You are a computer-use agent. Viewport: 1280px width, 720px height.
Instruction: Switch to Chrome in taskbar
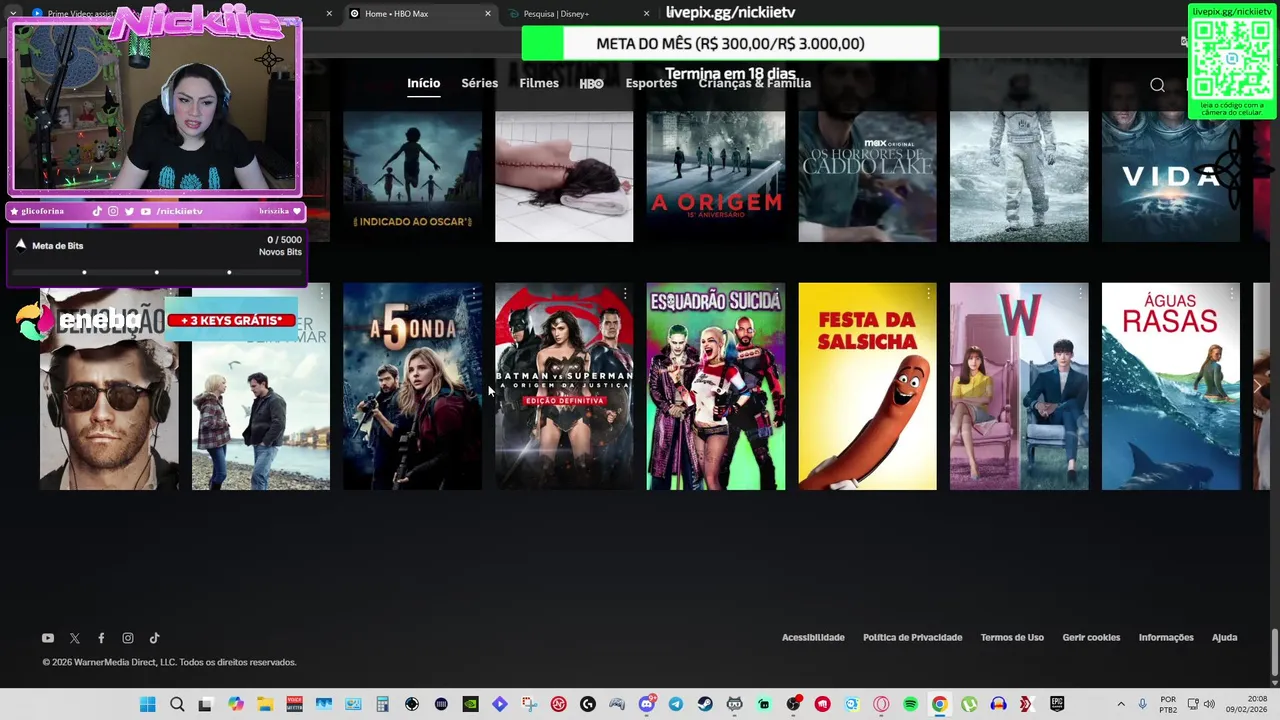click(939, 704)
